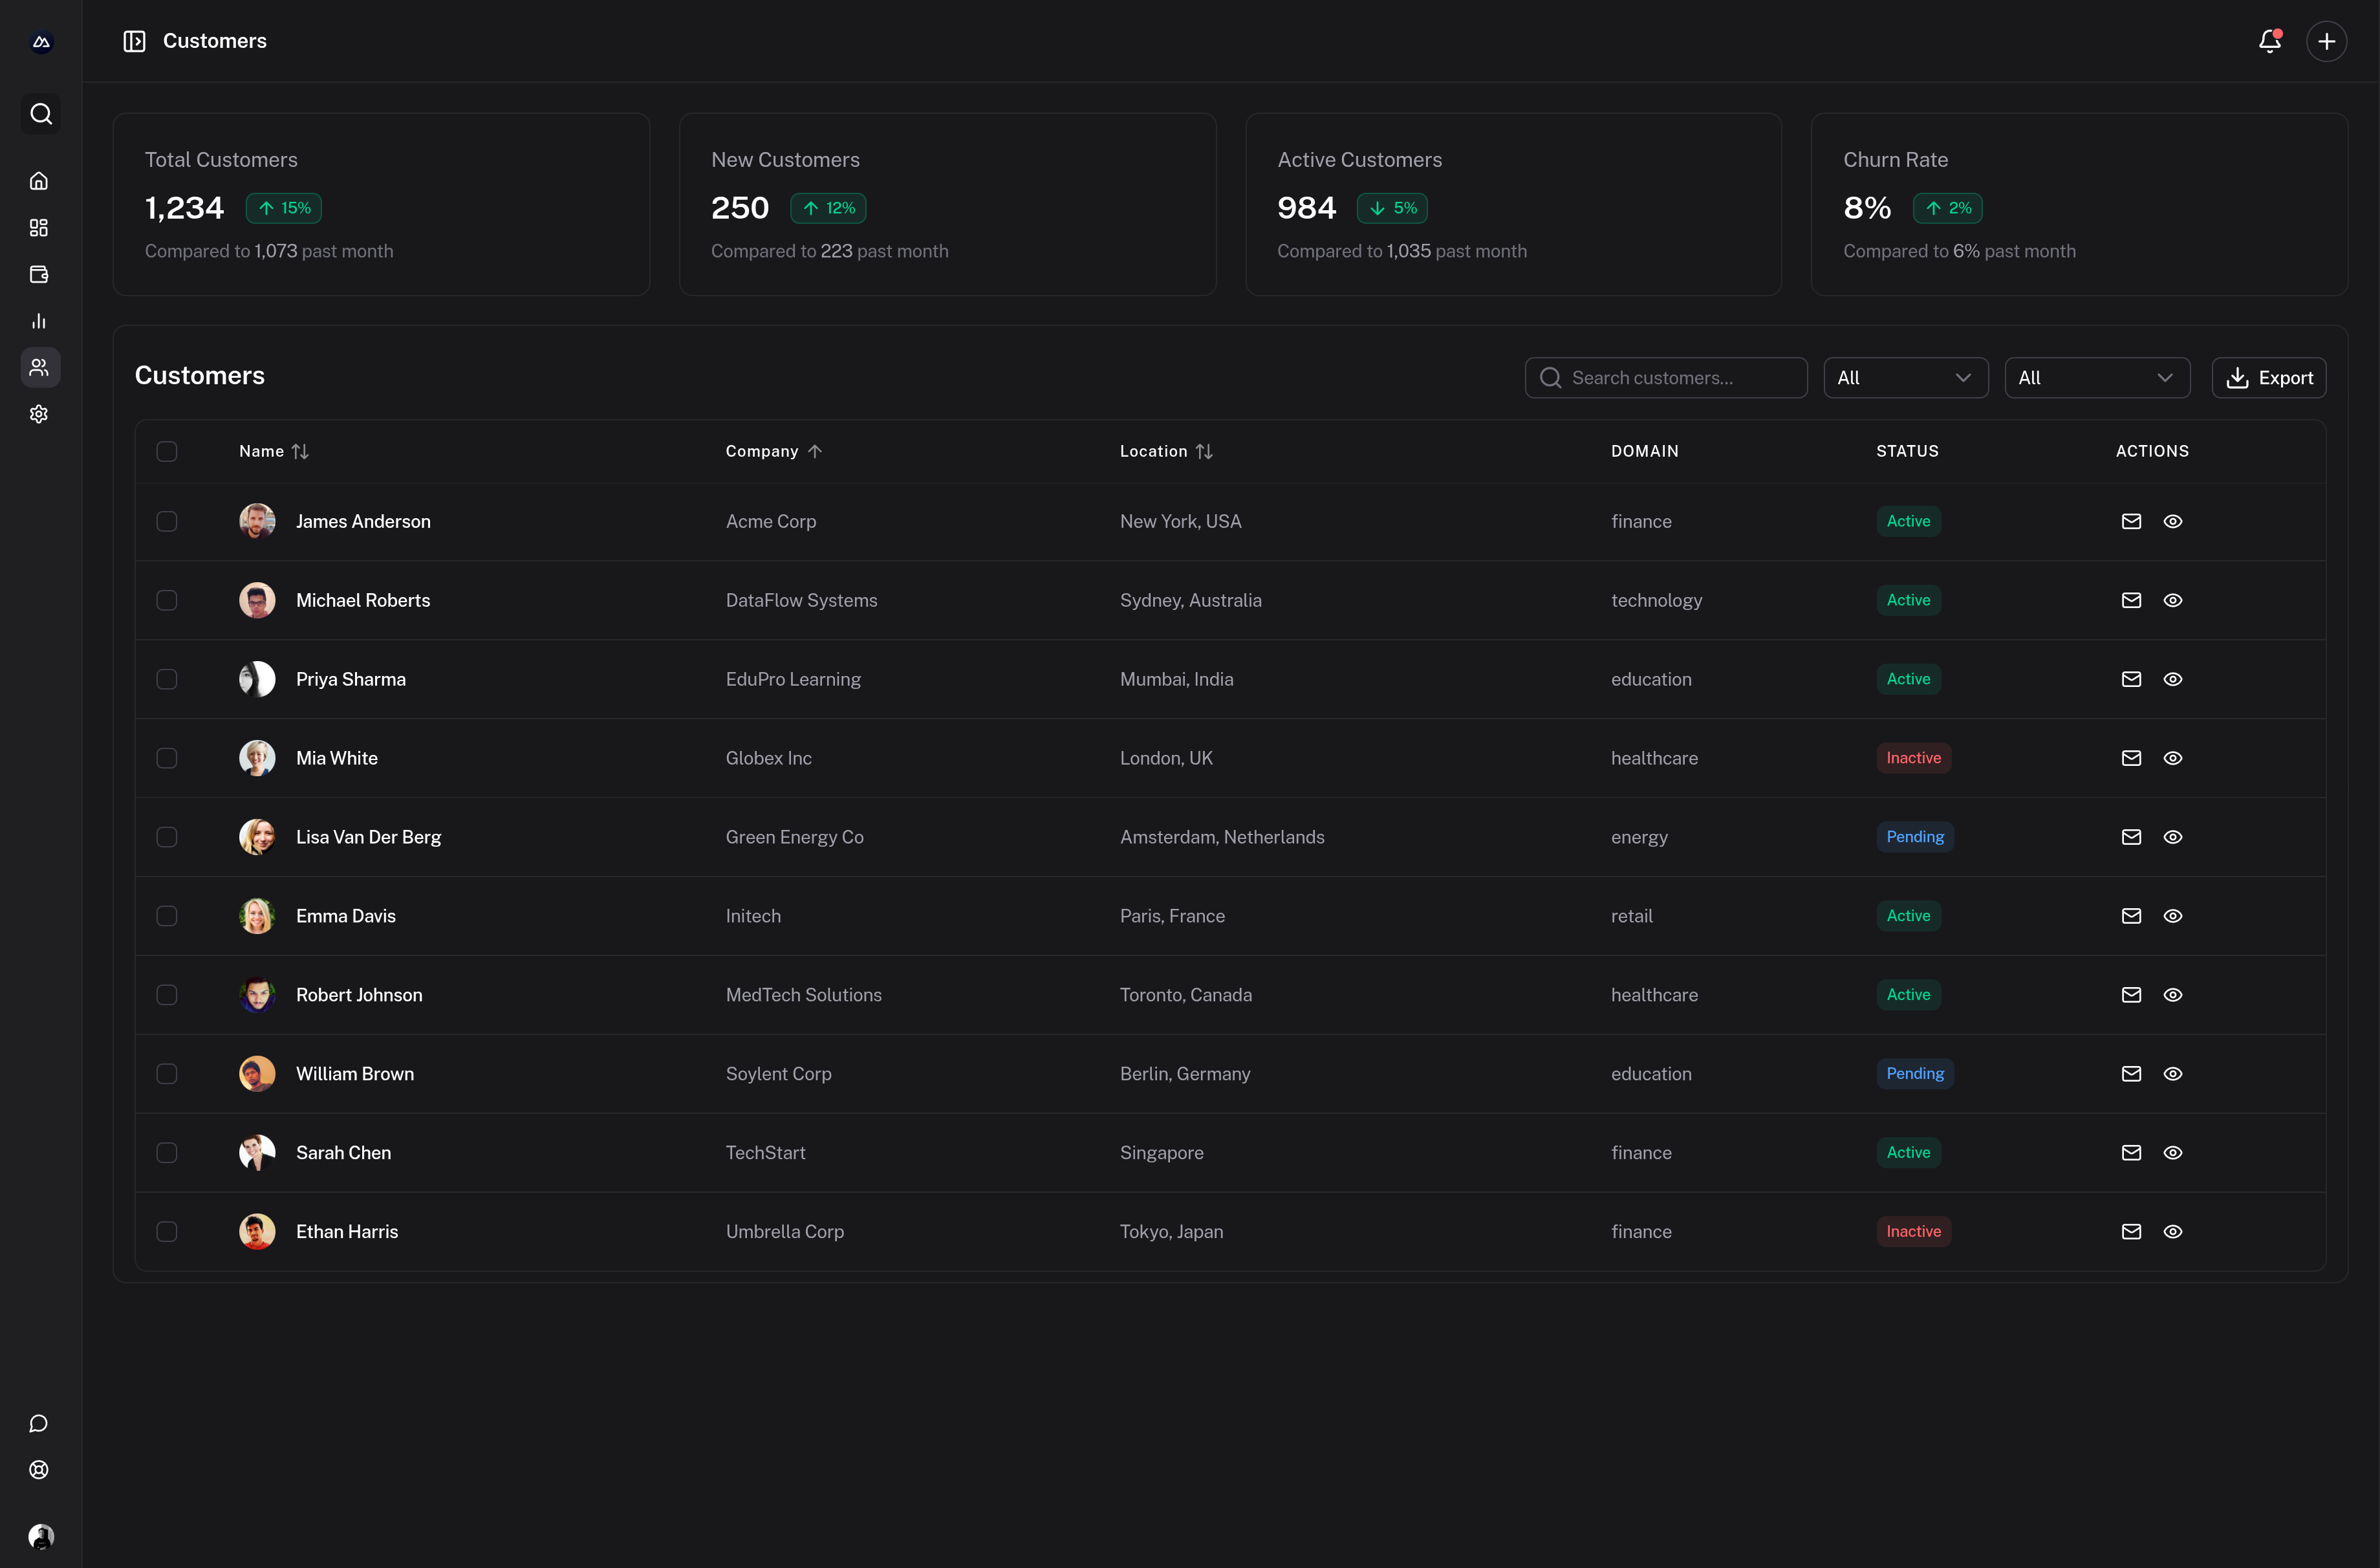
Task: View Mia White's details eye icon
Action: click(x=2172, y=758)
